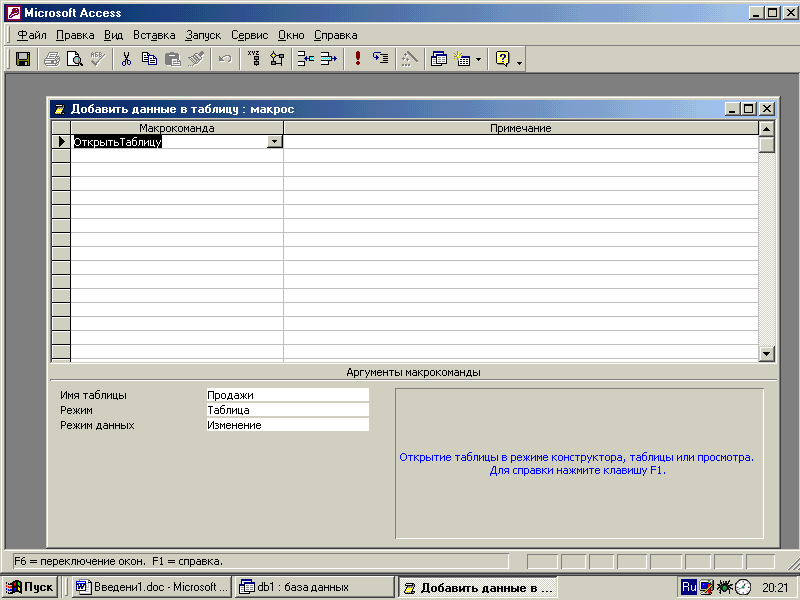The height and width of the screenshot is (600, 800).
Task: Open the Вид menu
Action: click(113, 35)
